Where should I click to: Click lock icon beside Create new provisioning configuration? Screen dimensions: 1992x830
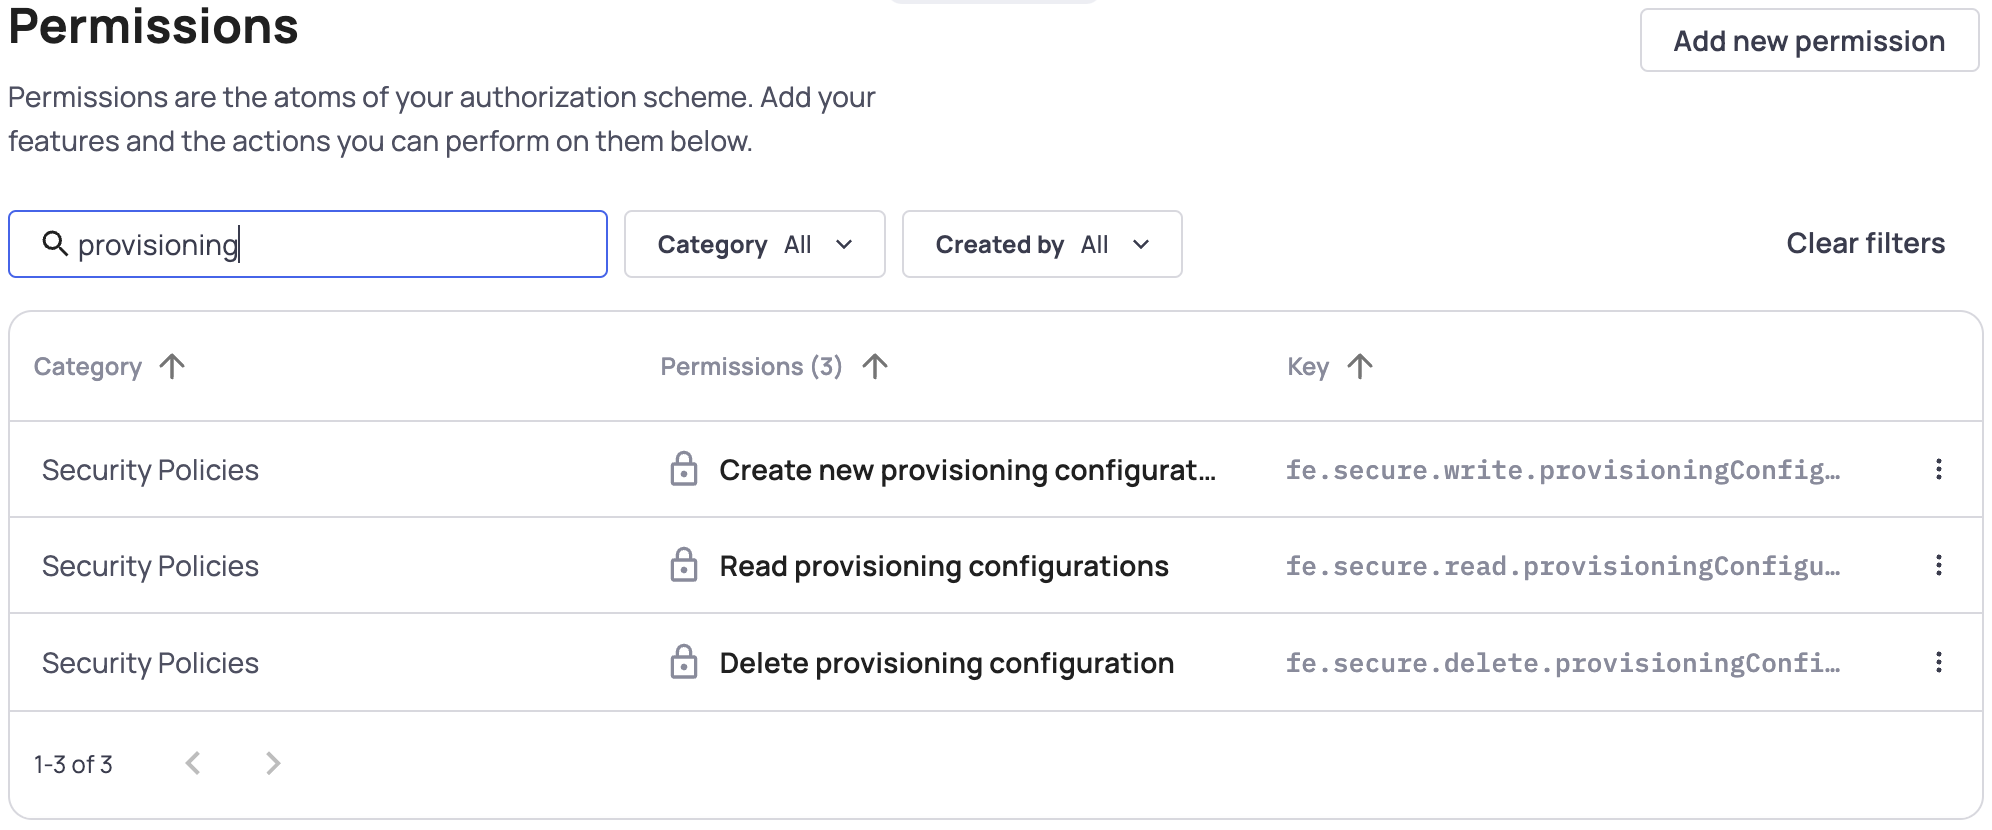pos(683,469)
